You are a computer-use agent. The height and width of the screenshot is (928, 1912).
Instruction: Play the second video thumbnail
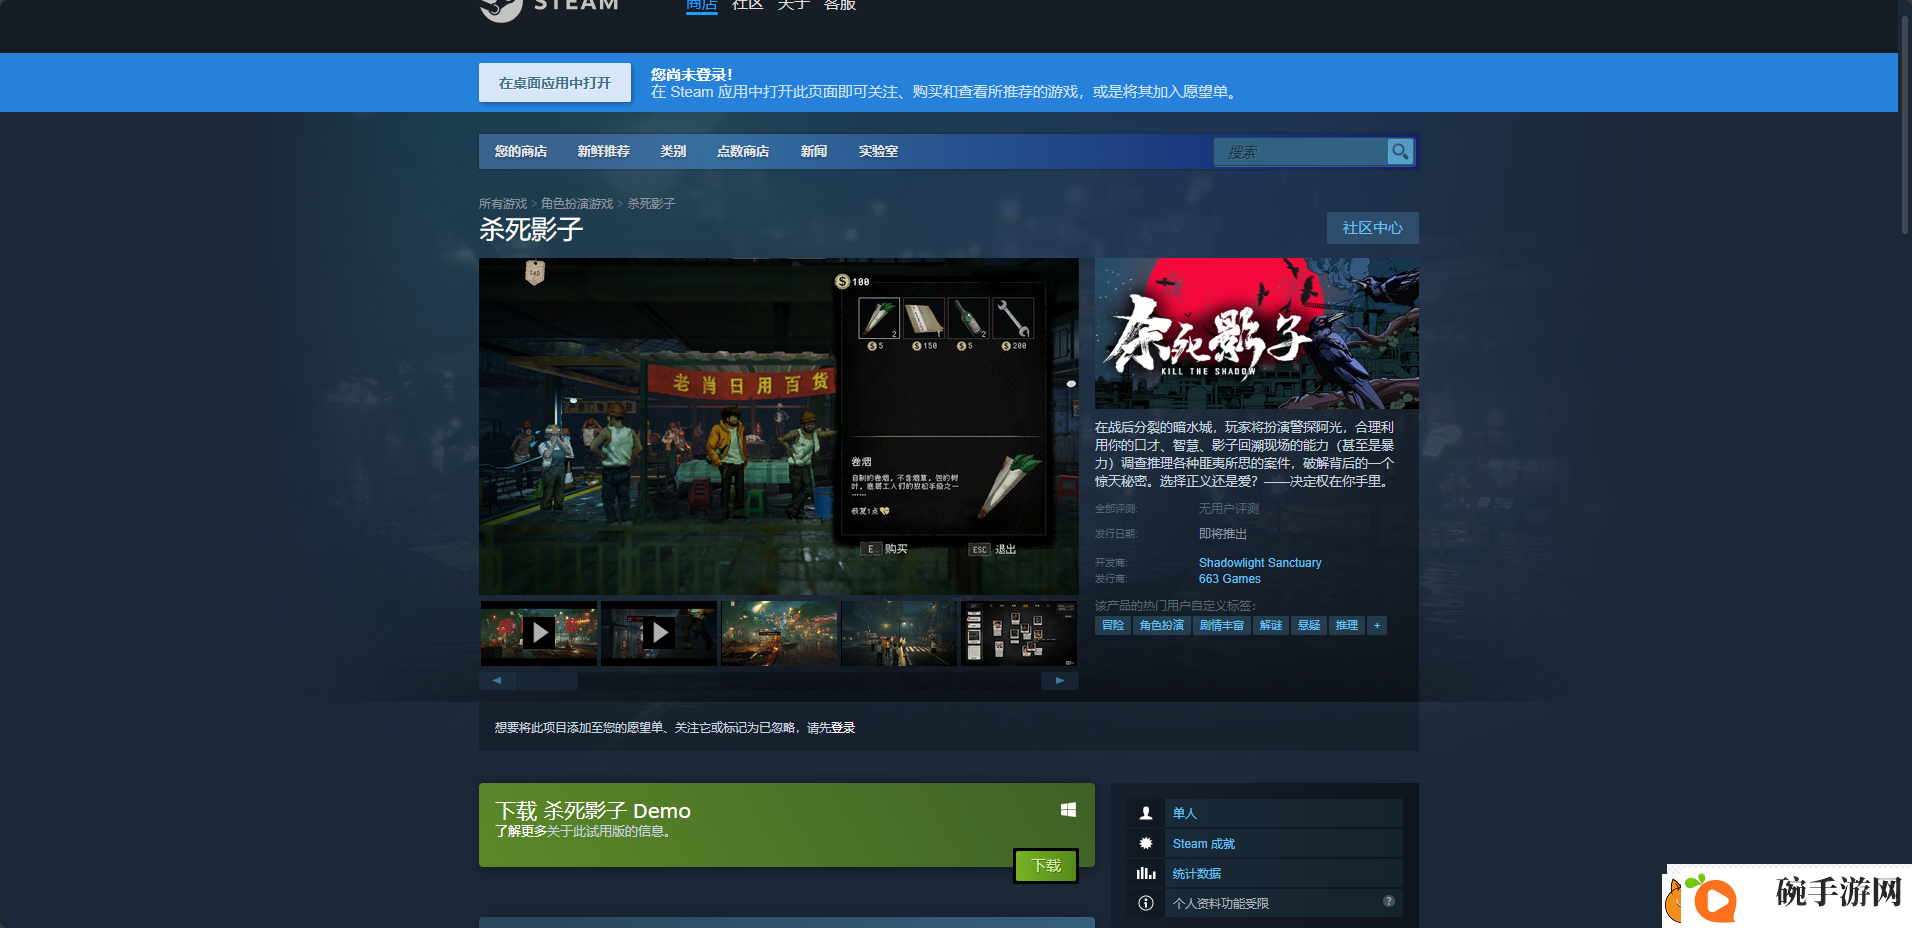point(659,633)
